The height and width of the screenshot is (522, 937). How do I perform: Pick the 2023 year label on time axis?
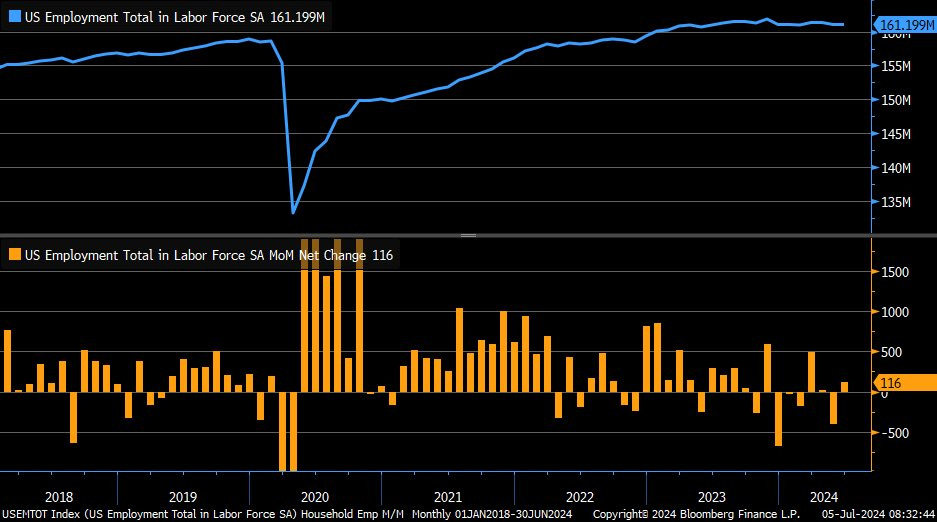pyautogui.click(x=712, y=497)
